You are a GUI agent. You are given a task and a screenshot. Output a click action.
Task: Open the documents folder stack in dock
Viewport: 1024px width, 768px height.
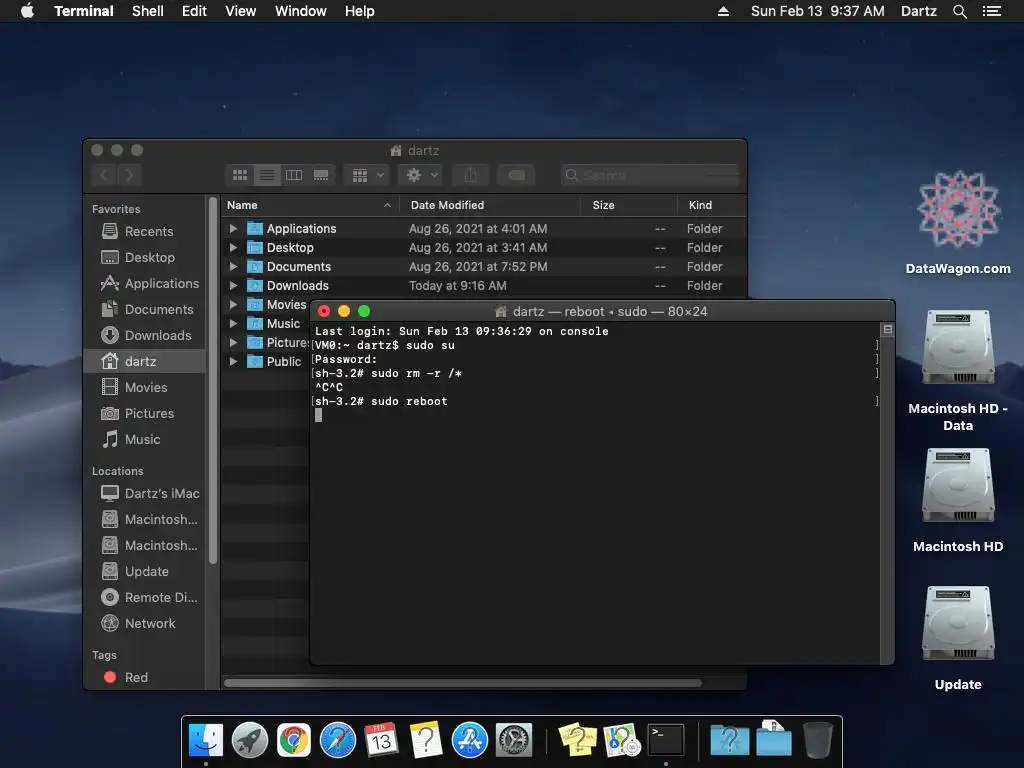pyautogui.click(x=774, y=739)
